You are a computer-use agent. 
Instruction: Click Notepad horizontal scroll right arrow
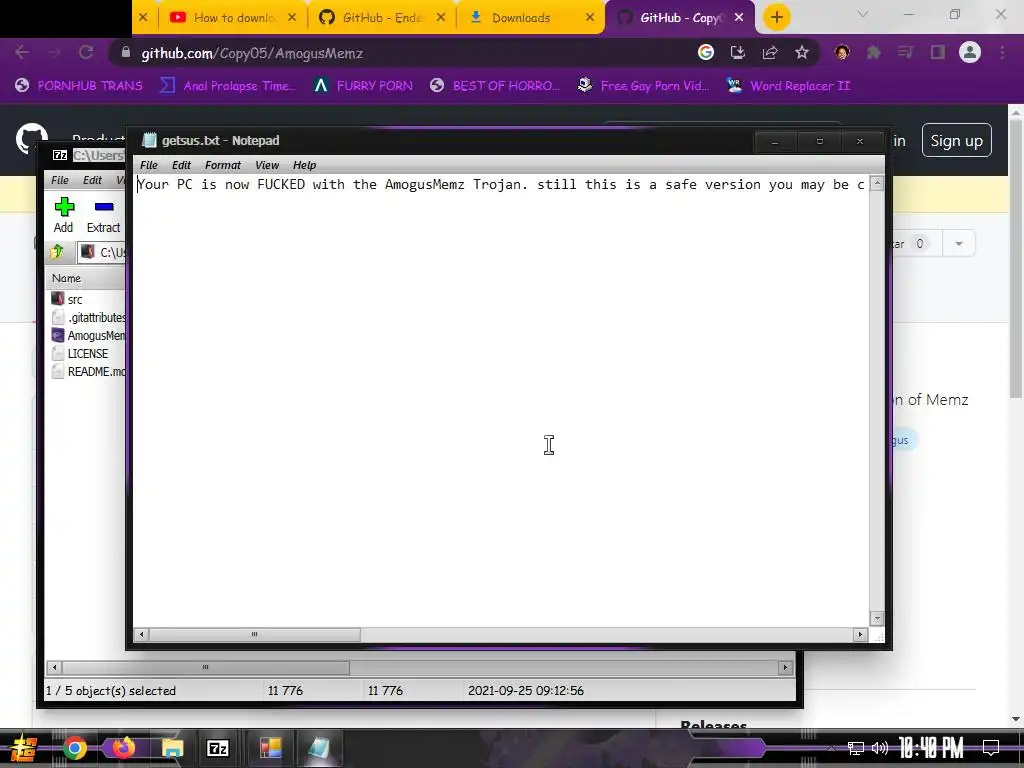pos(860,634)
